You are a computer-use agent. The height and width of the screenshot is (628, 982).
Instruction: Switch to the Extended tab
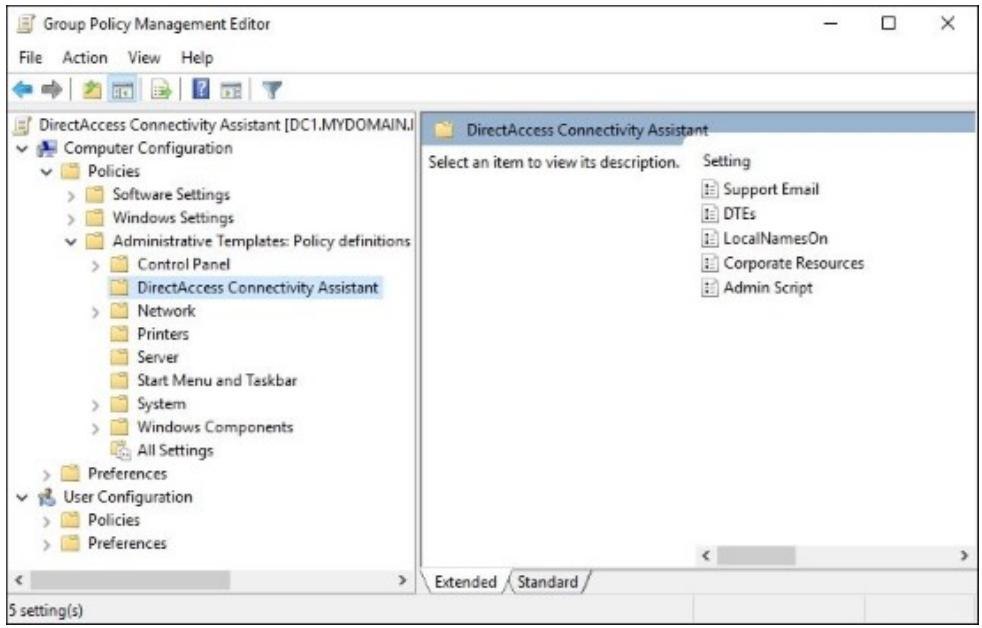point(465,582)
